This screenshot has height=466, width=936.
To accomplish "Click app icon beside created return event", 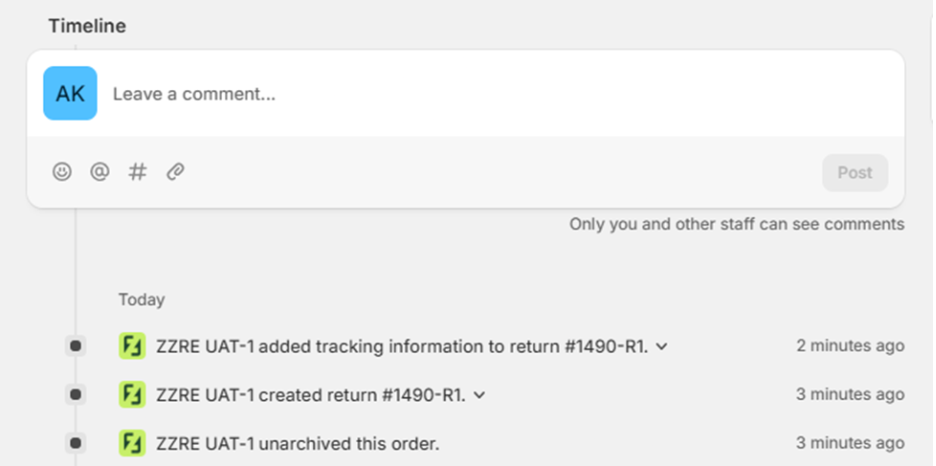I will (131, 394).
